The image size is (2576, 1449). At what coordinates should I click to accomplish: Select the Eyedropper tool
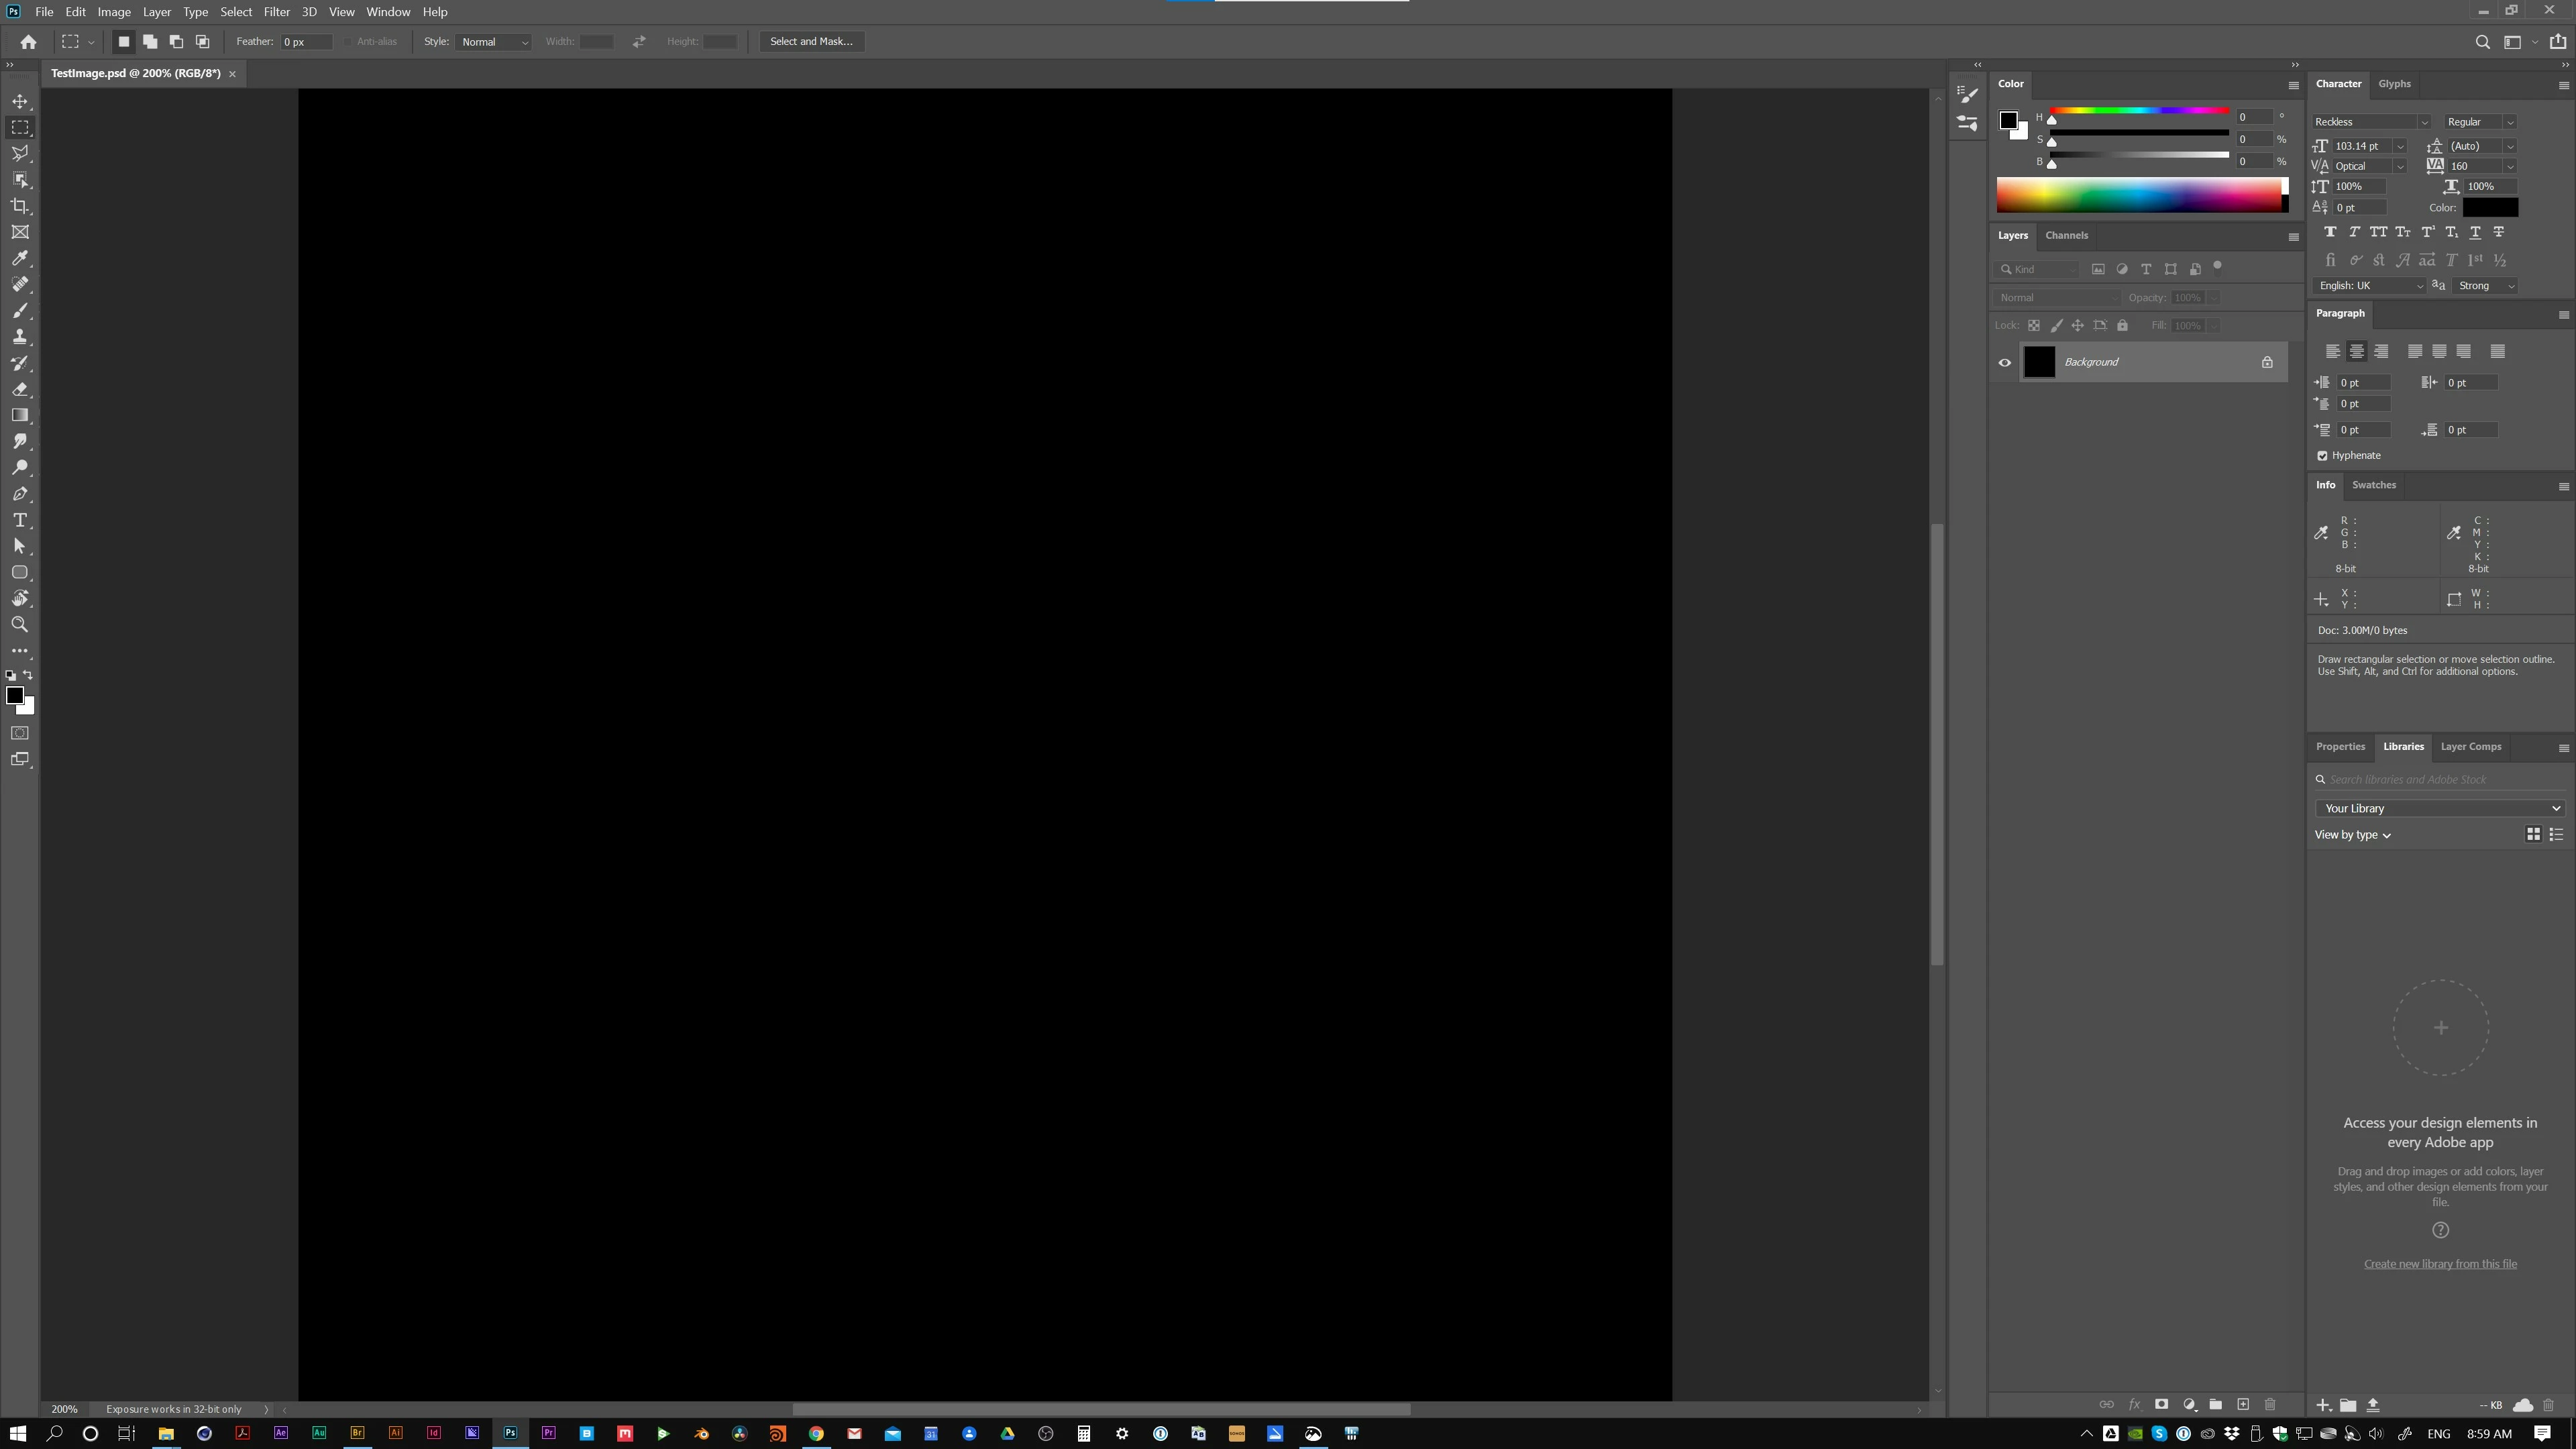(20, 258)
